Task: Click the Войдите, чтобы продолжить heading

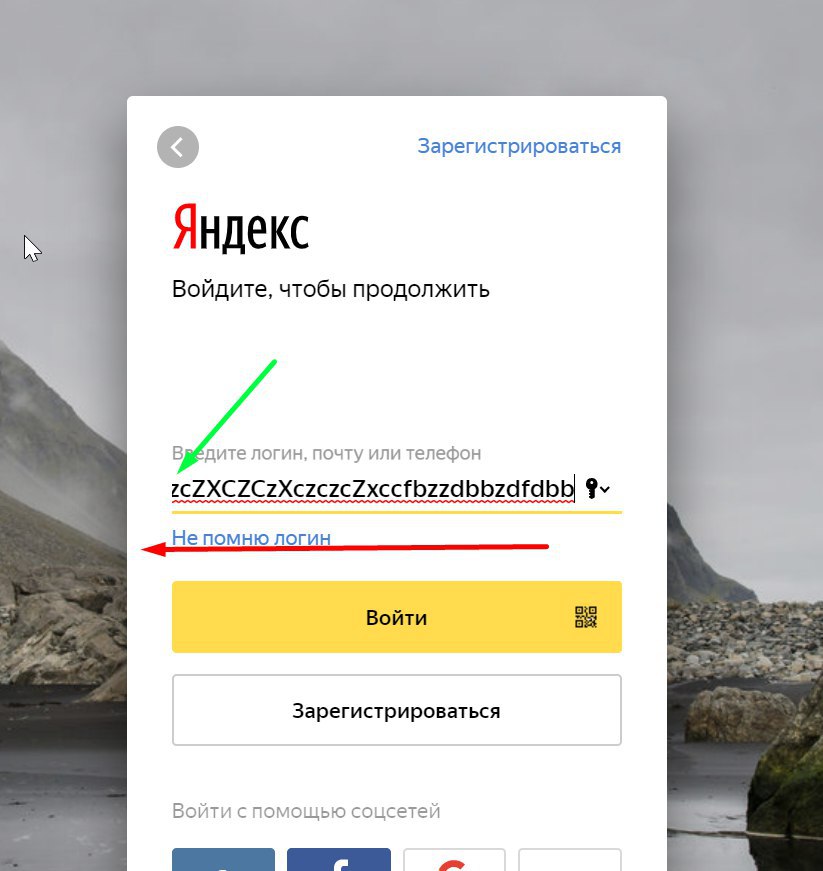Action: 331,289
